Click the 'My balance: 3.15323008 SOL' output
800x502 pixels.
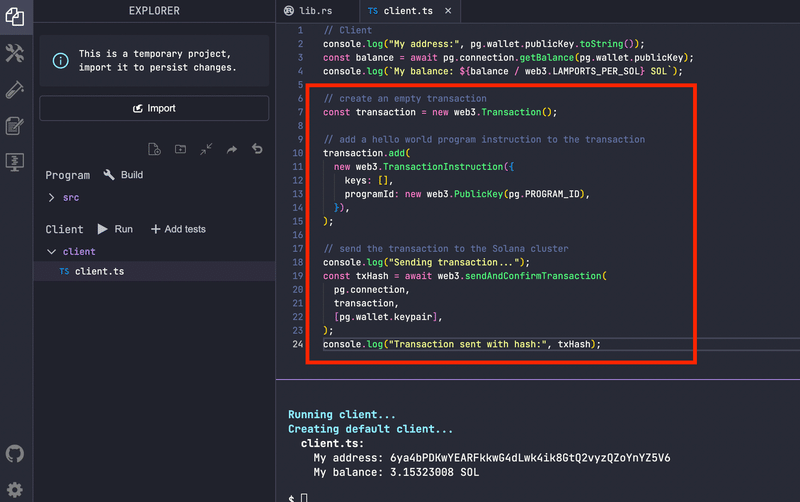tap(396, 472)
